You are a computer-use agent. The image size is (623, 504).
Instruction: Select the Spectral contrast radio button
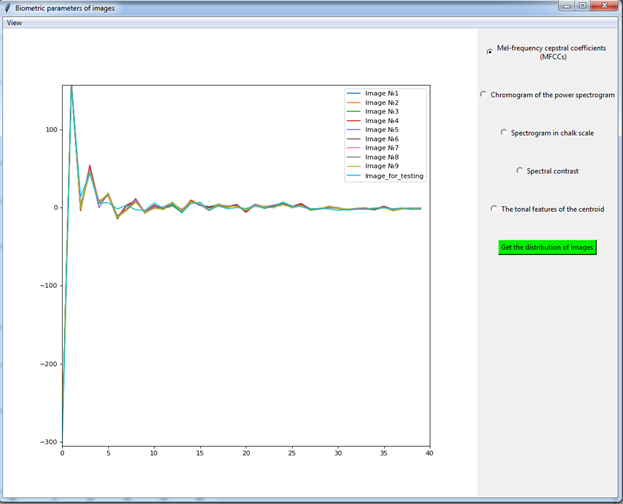[x=519, y=171]
